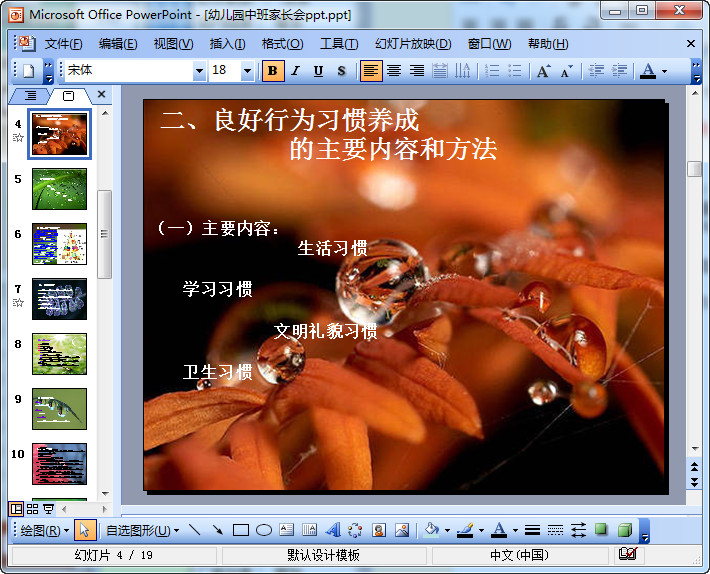Insert WordArt
This screenshot has height=574, width=710.
tap(333, 530)
